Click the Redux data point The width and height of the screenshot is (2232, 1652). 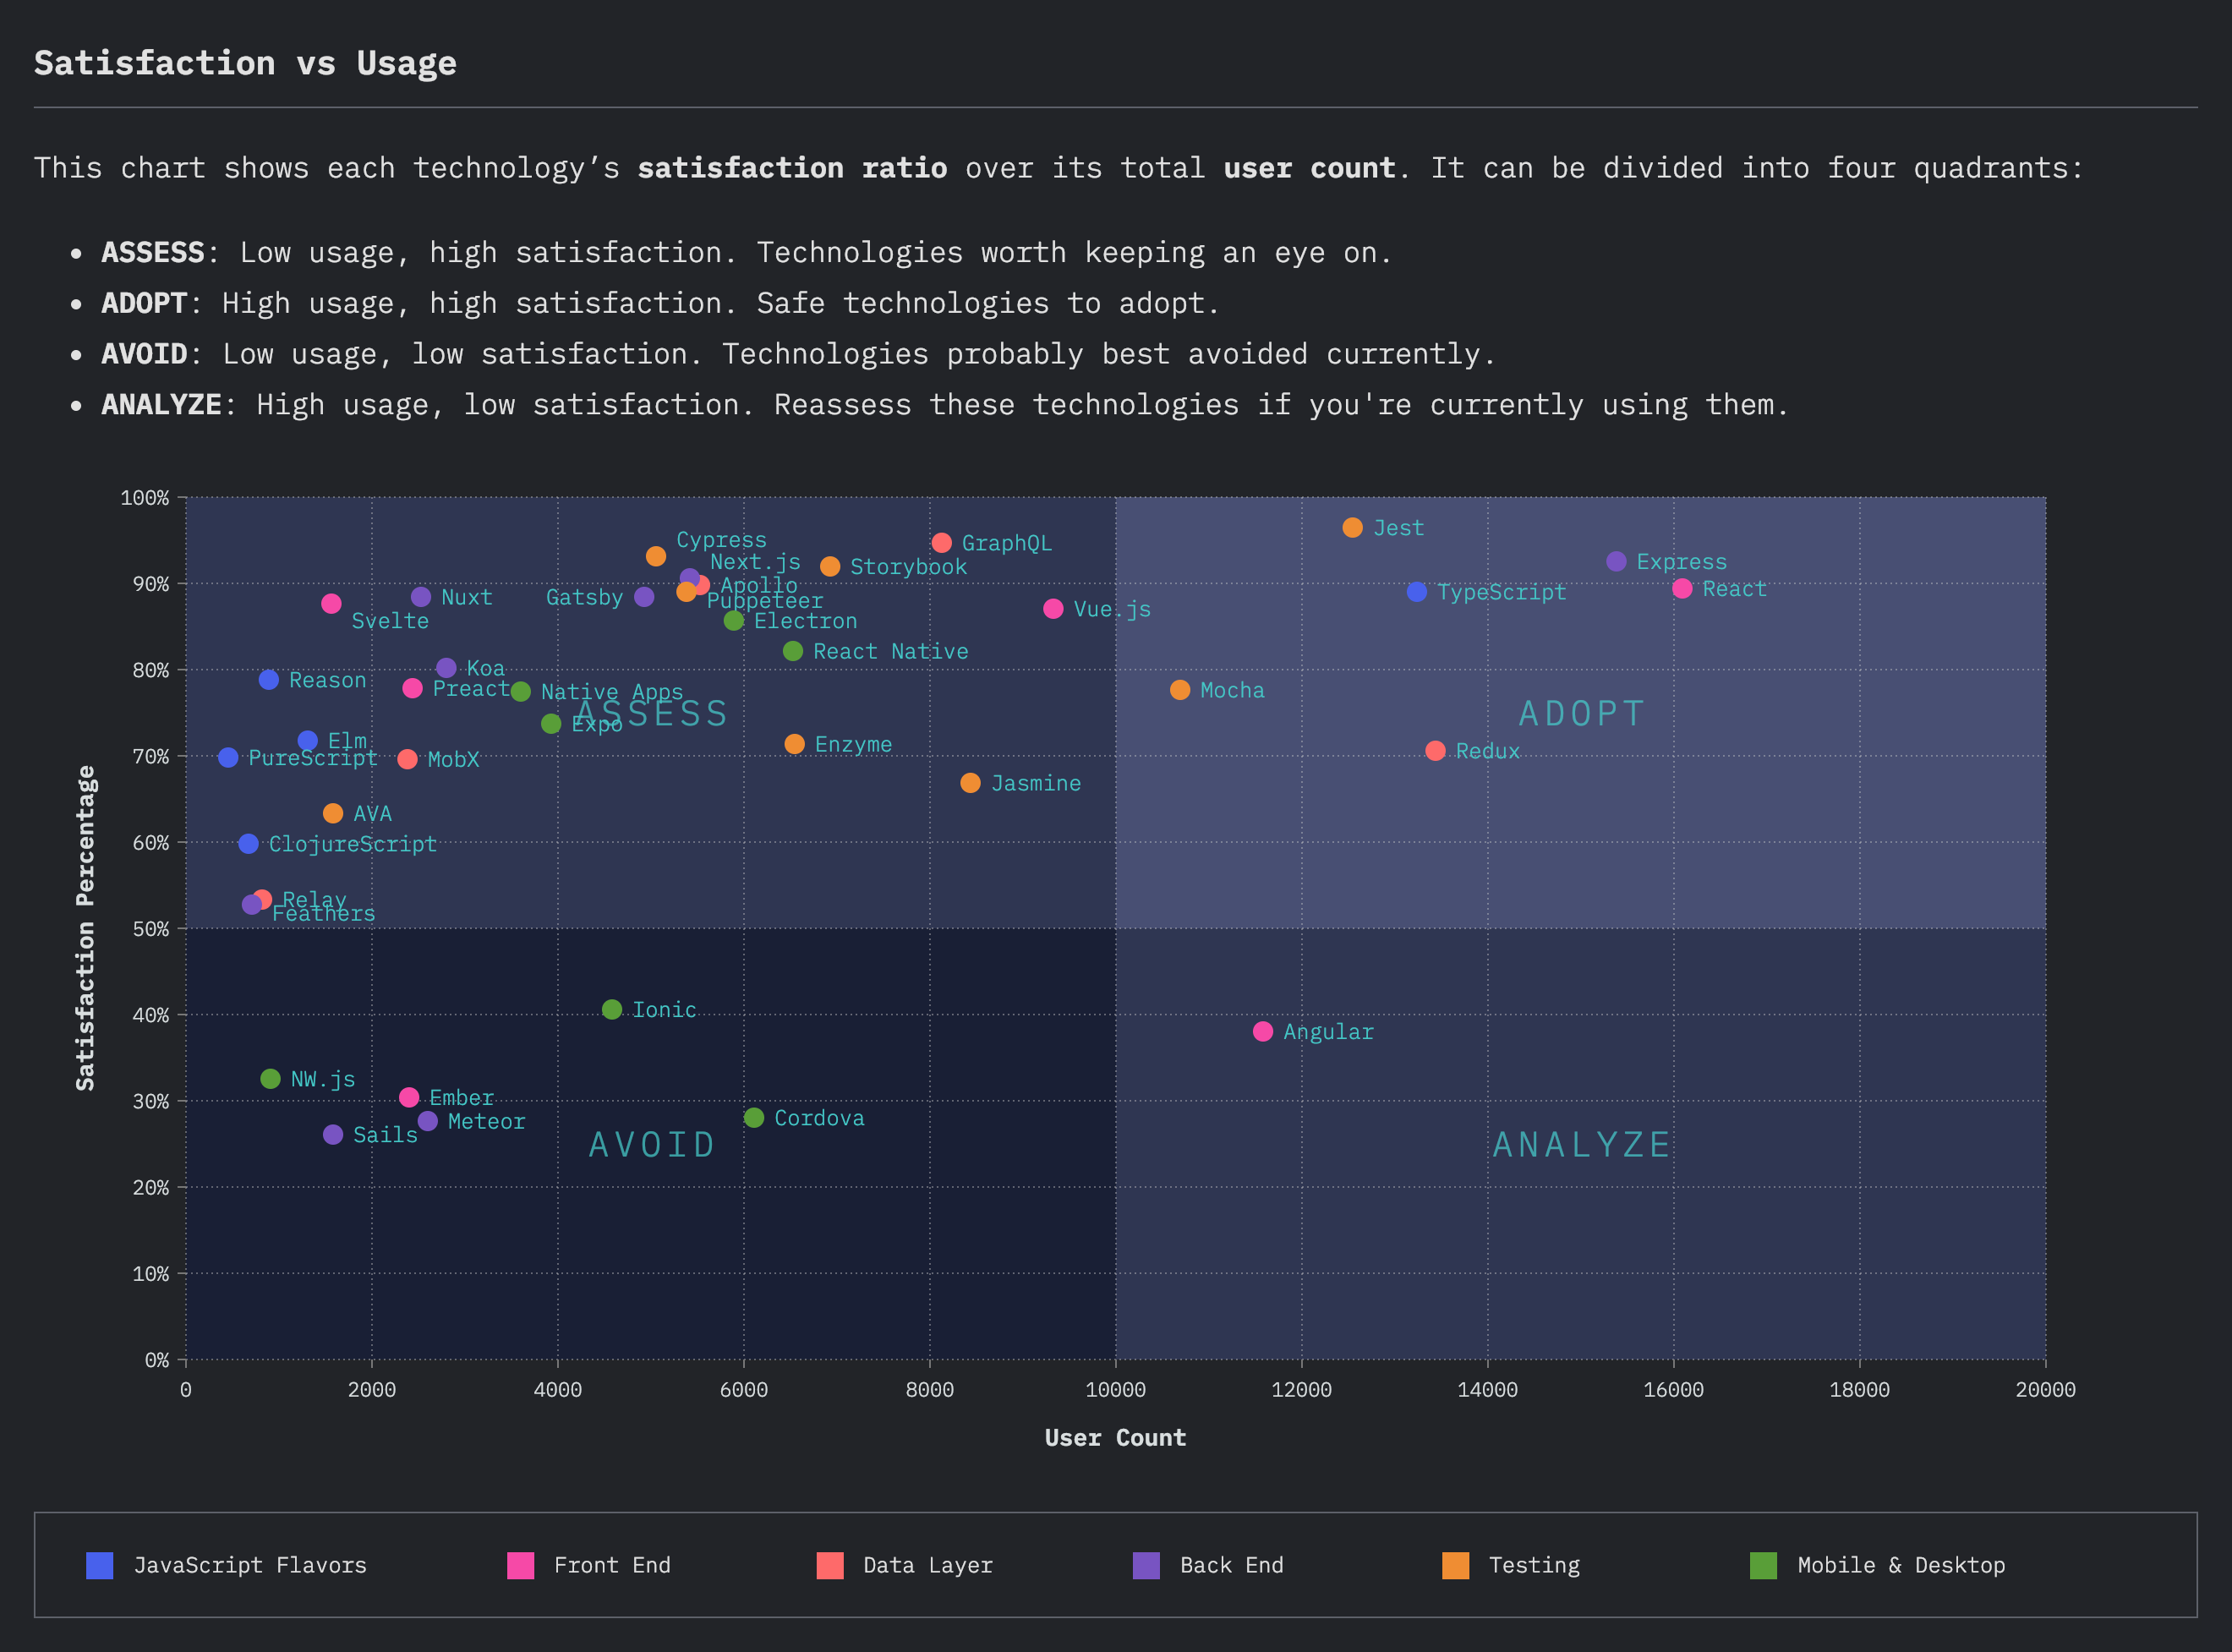point(1435,750)
